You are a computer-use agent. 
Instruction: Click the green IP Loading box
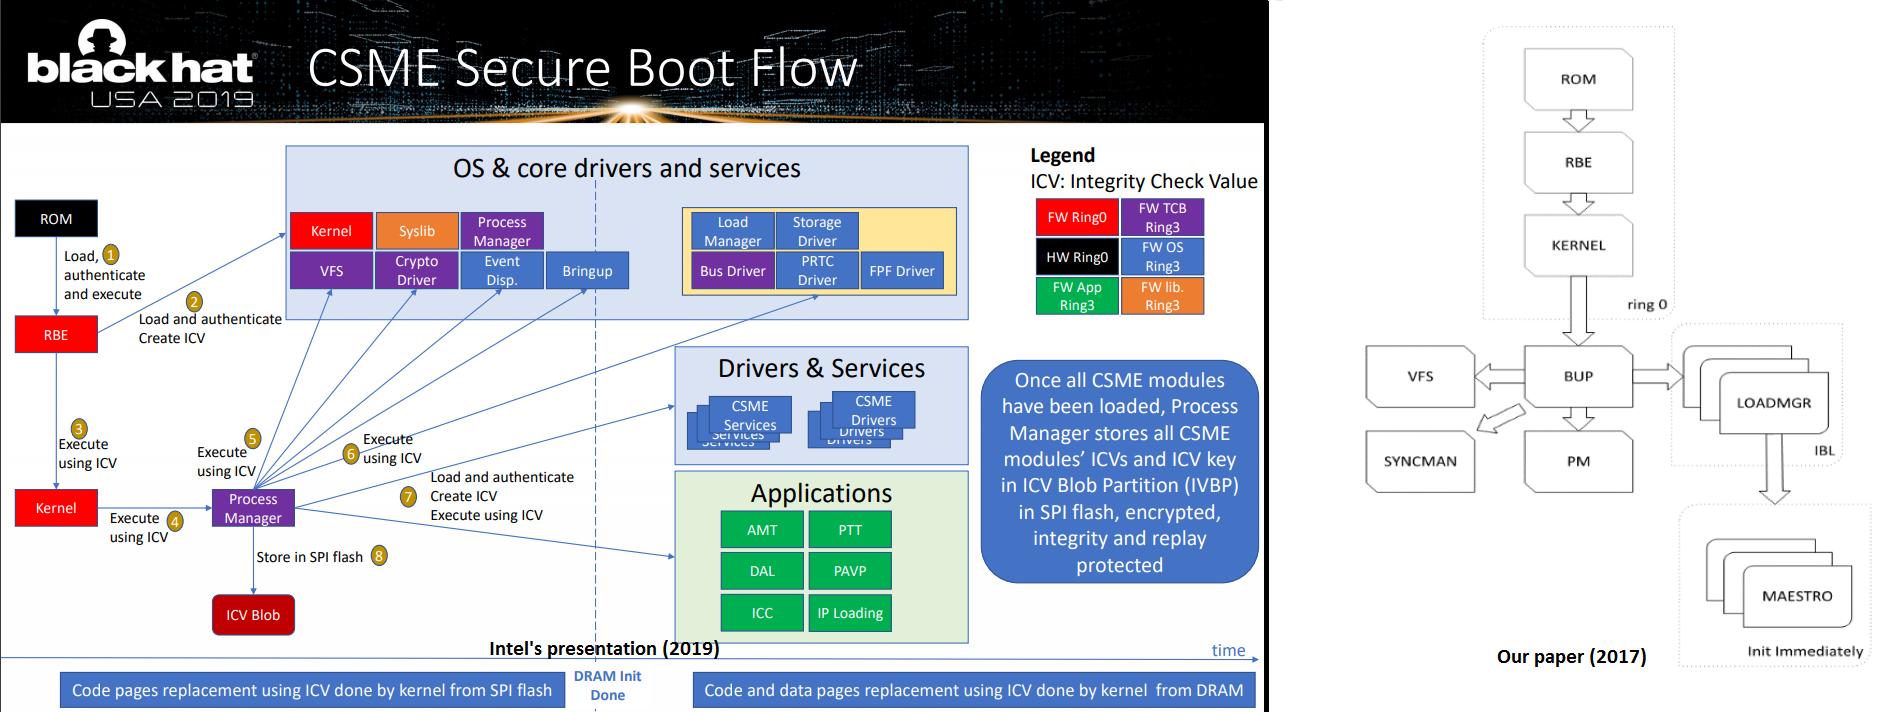850,613
